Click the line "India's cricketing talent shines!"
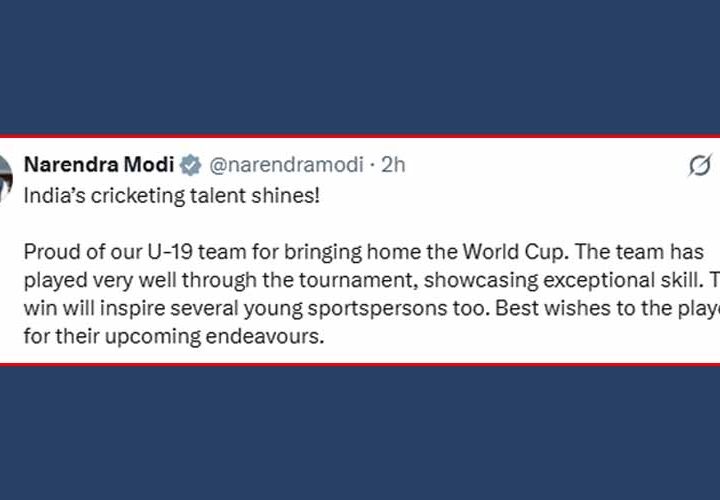The height and width of the screenshot is (500, 720). (x=171, y=195)
